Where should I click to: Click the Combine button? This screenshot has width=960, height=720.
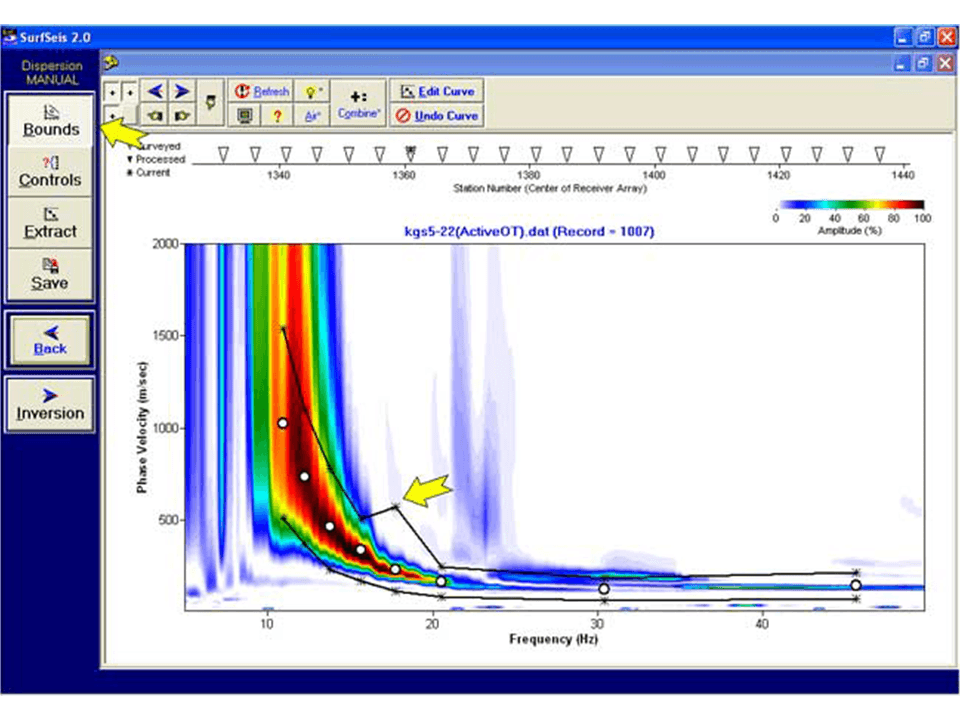point(359,103)
